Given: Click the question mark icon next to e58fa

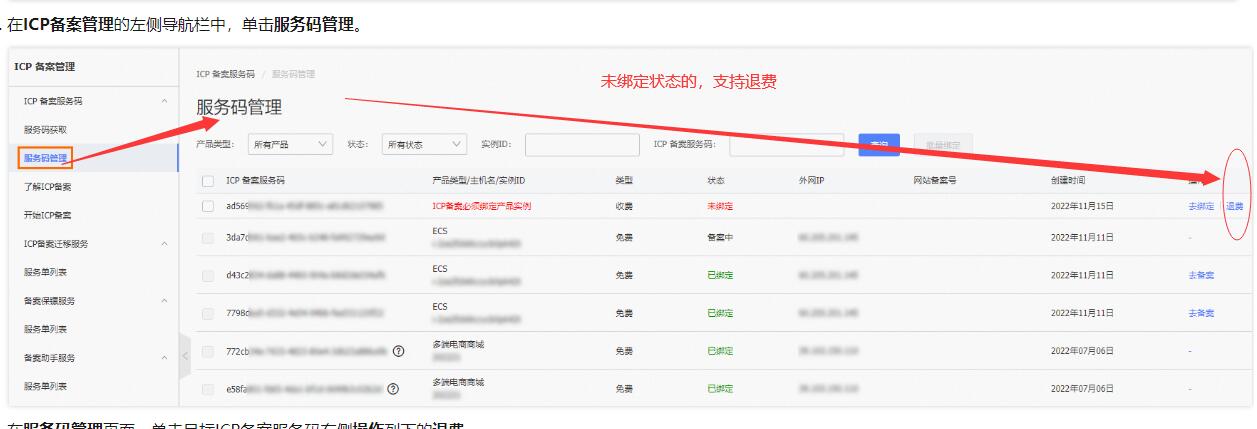Looking at the screenshot, I should (393, 389).
